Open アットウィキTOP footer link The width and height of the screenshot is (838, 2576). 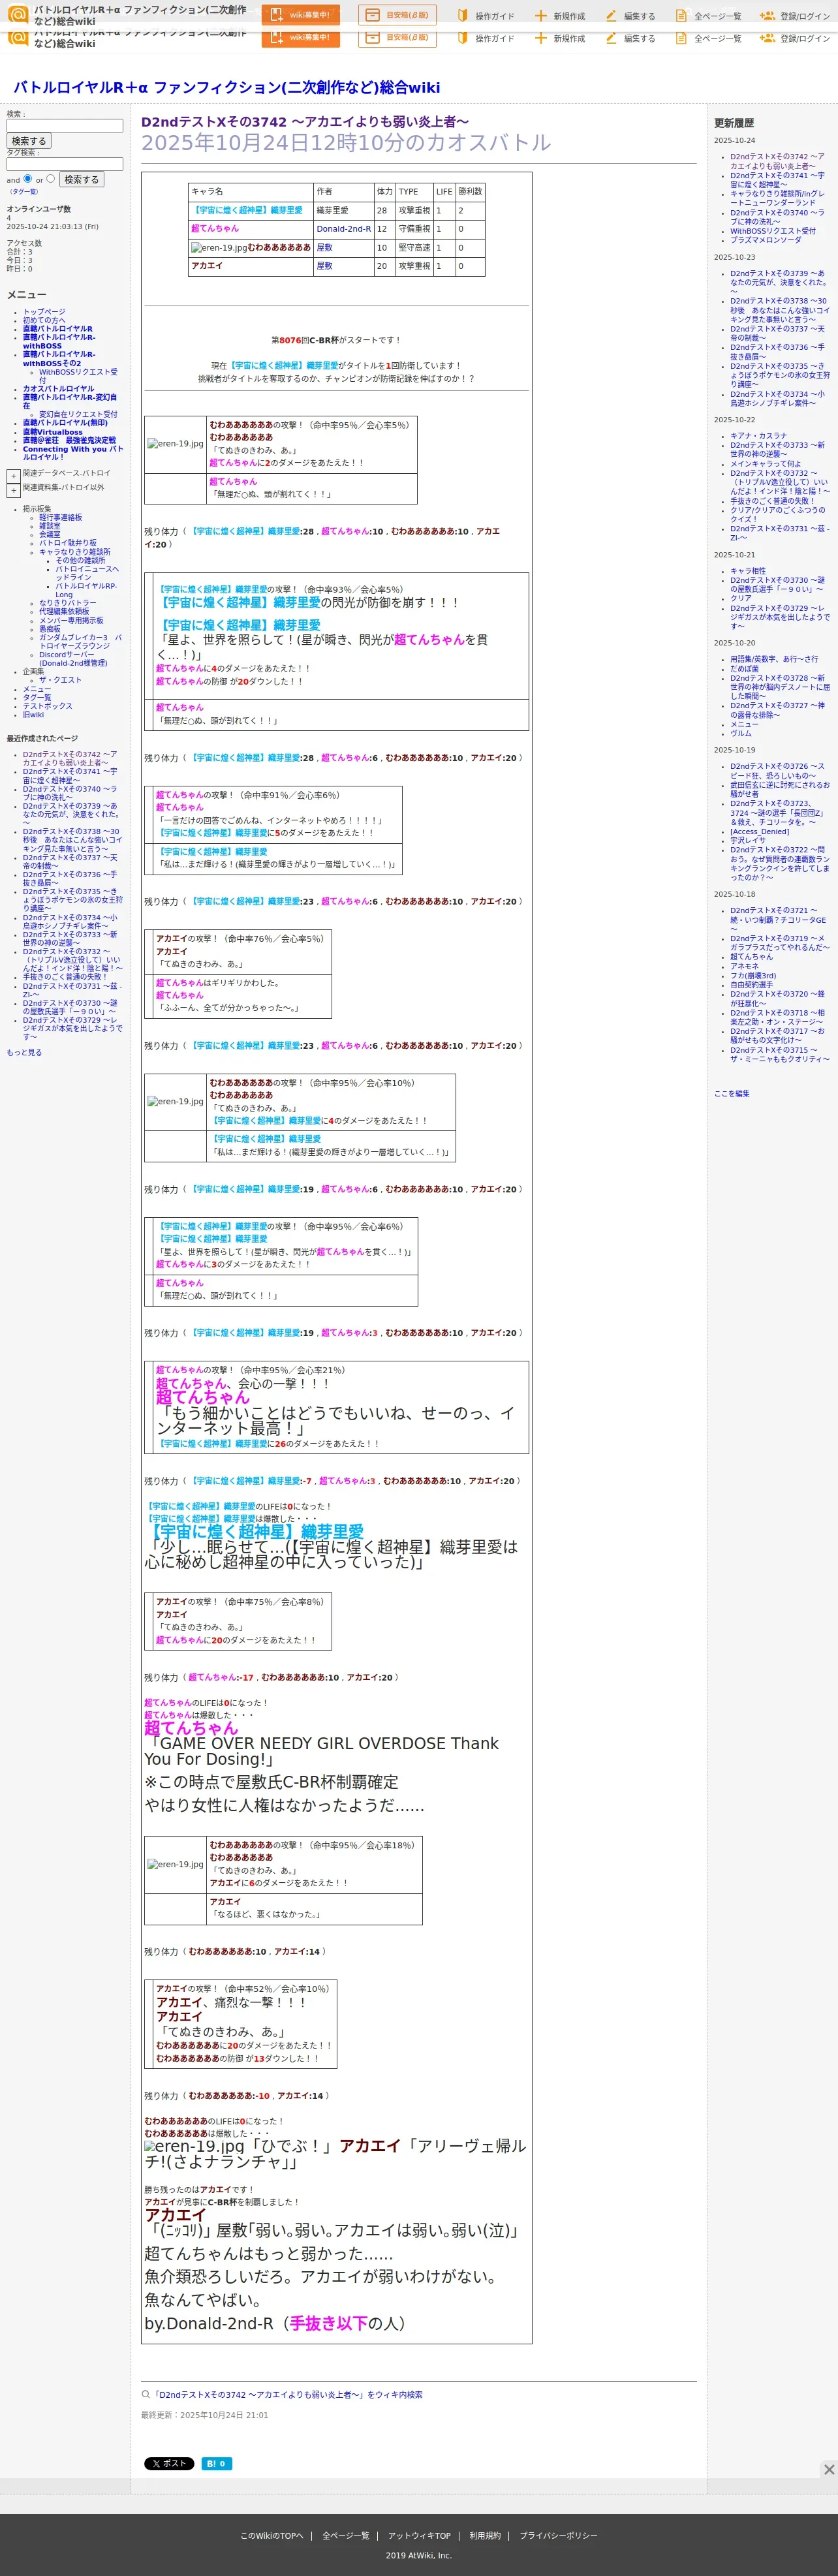pyautogui.click(x=419, y=2535)
